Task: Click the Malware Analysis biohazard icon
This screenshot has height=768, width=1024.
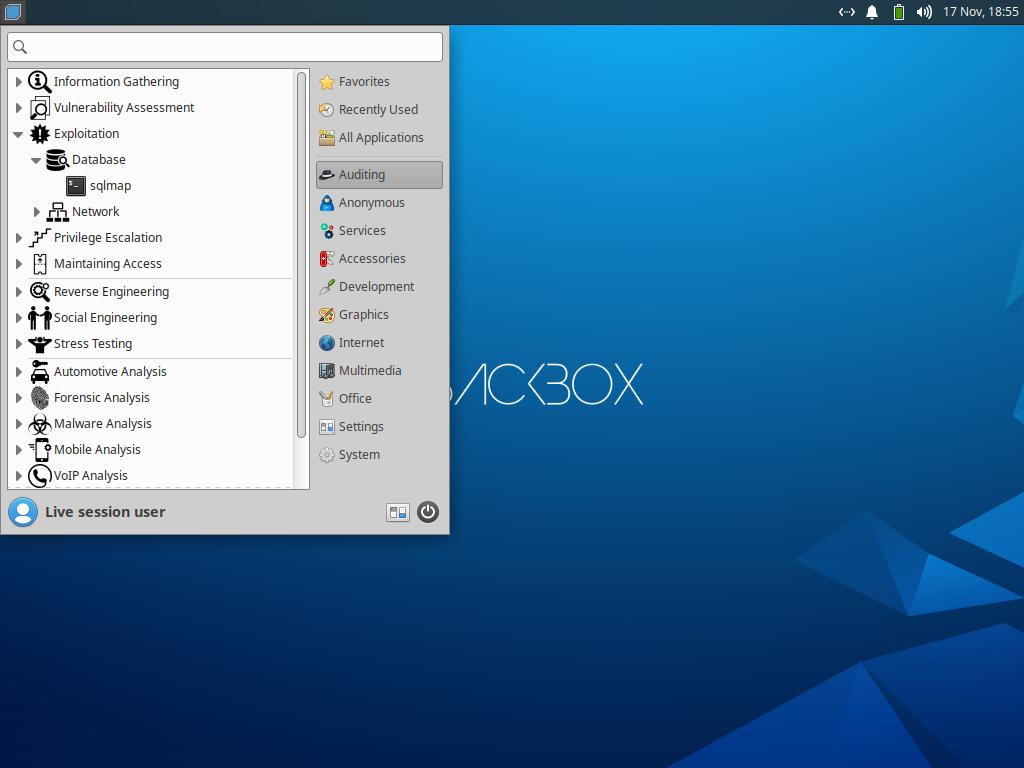Action: pos(39,424)
